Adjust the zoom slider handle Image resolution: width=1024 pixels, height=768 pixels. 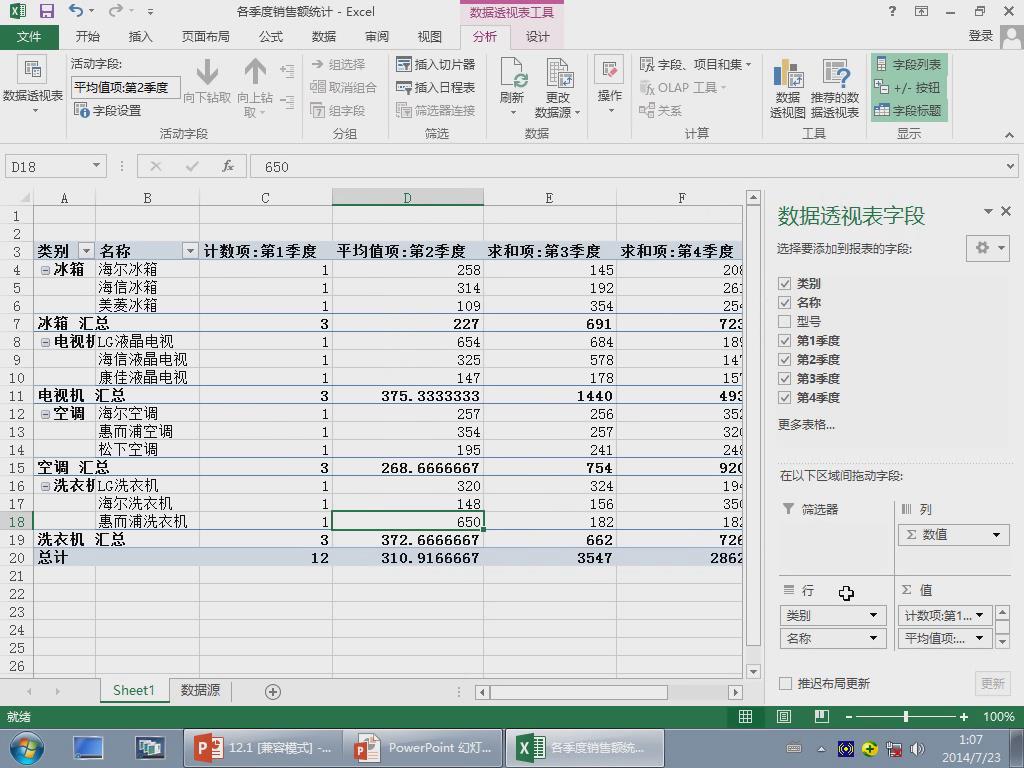(x=906, y=716)
